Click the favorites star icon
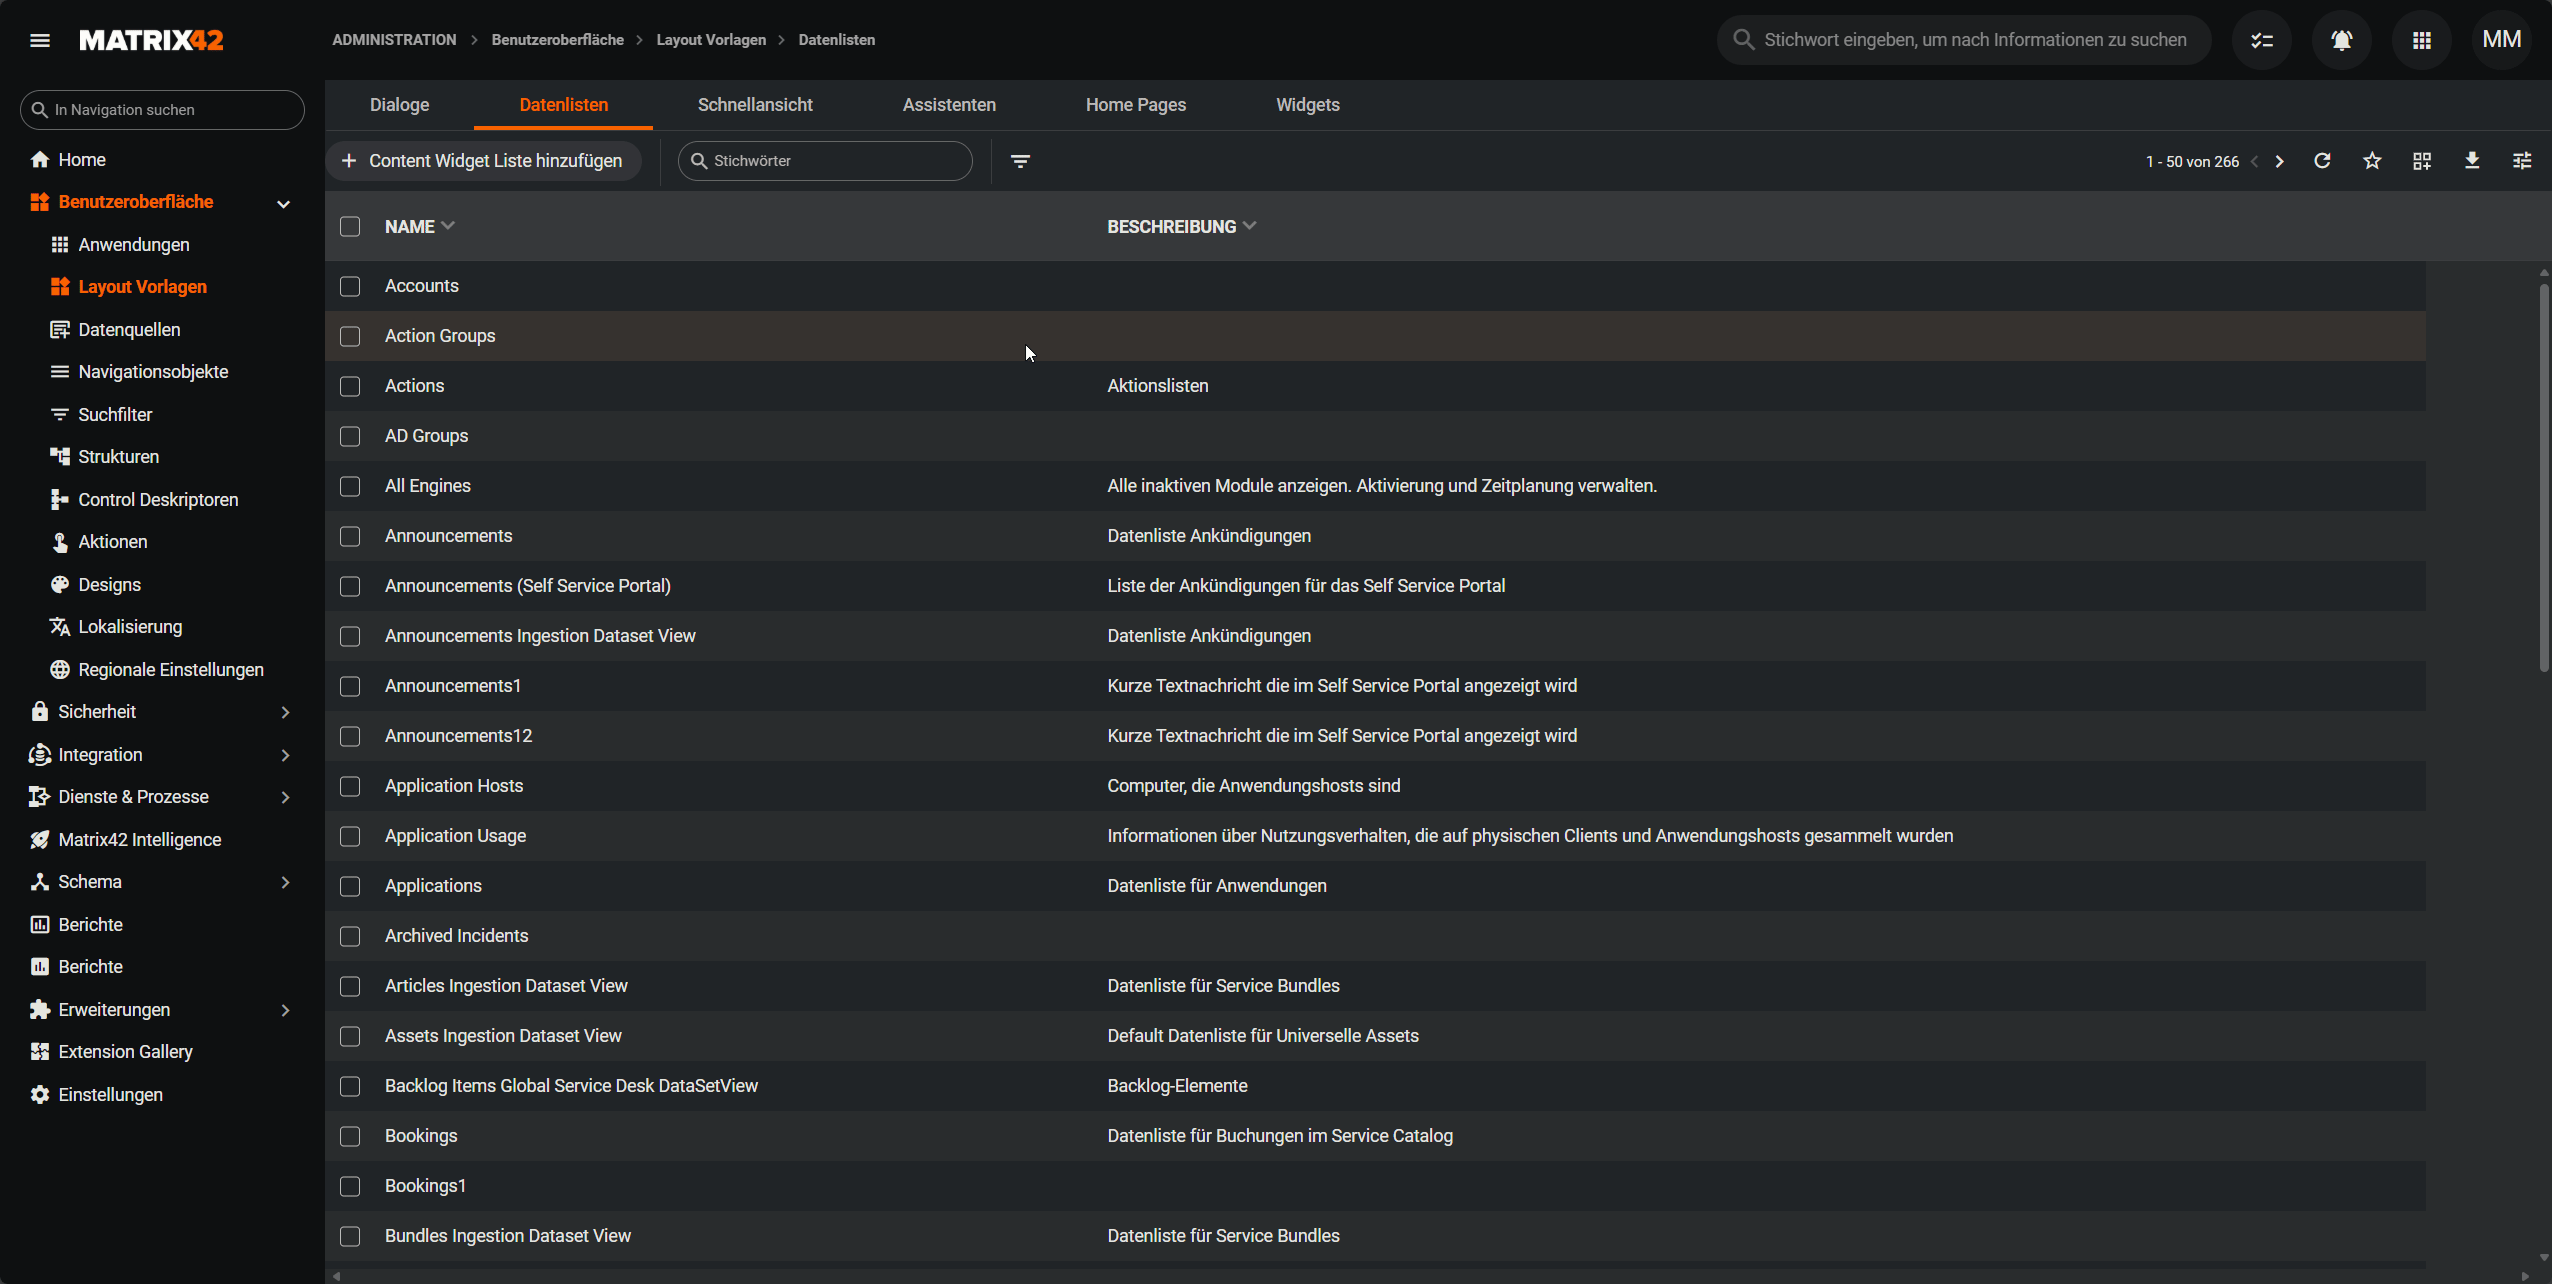 pyautogui.click(x=2372, y=161)
